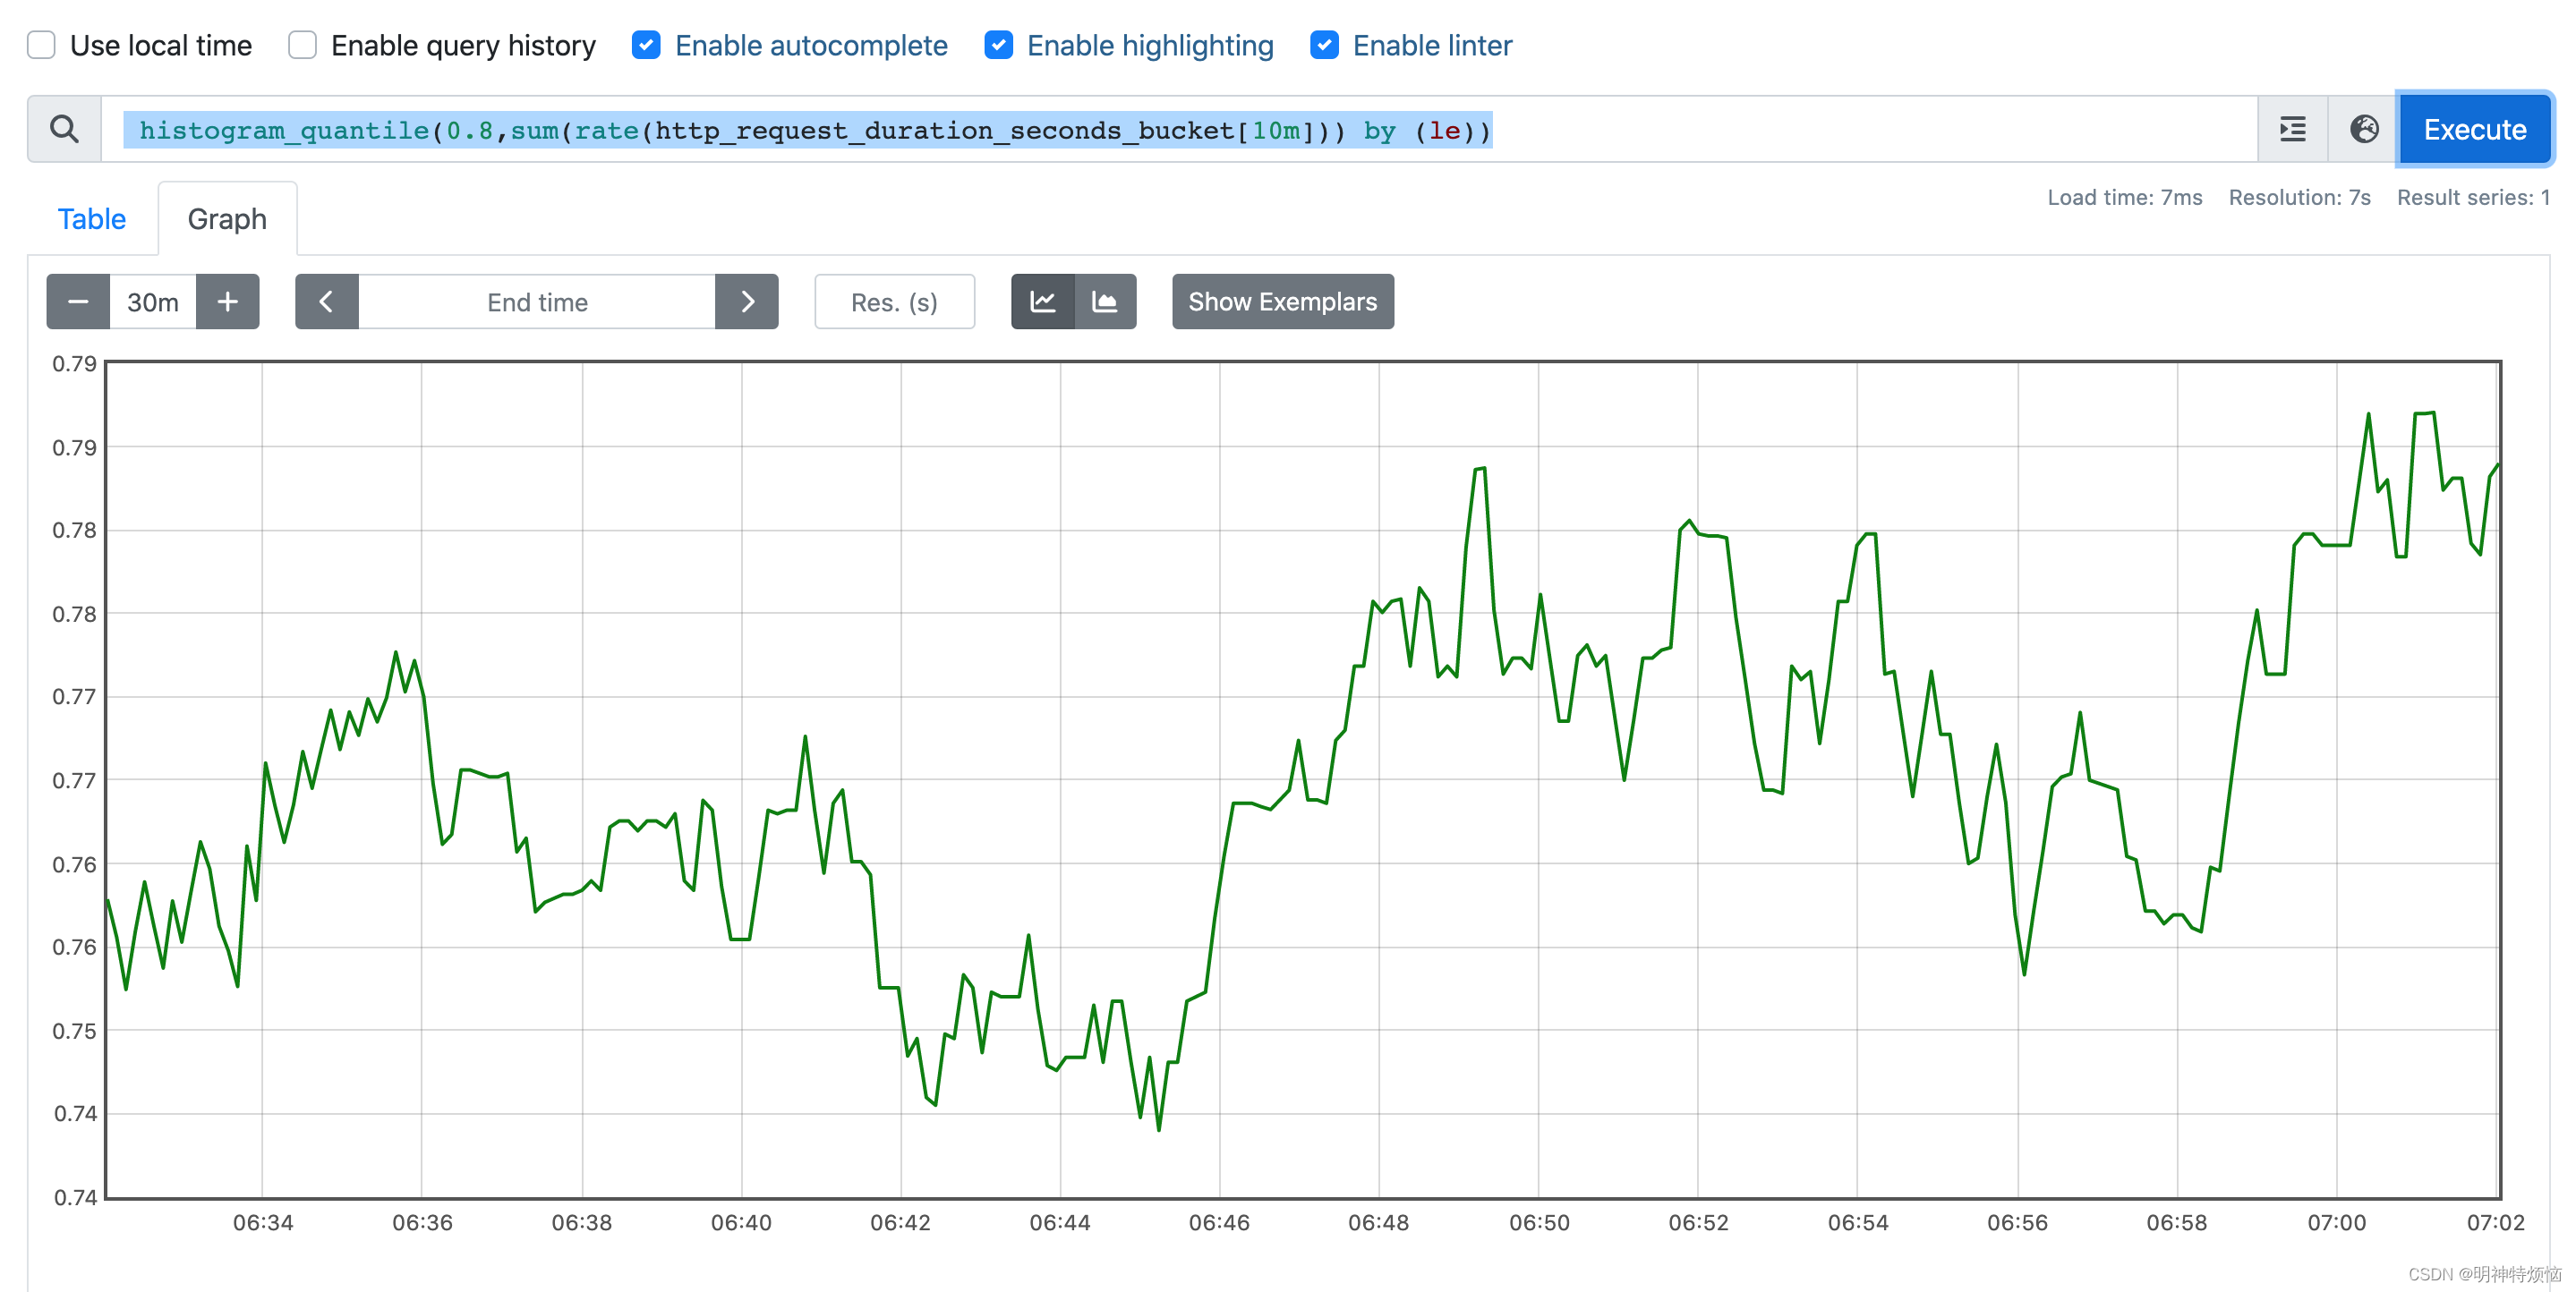
Task: Enable query history checkbox
Action: pos(302,45)
